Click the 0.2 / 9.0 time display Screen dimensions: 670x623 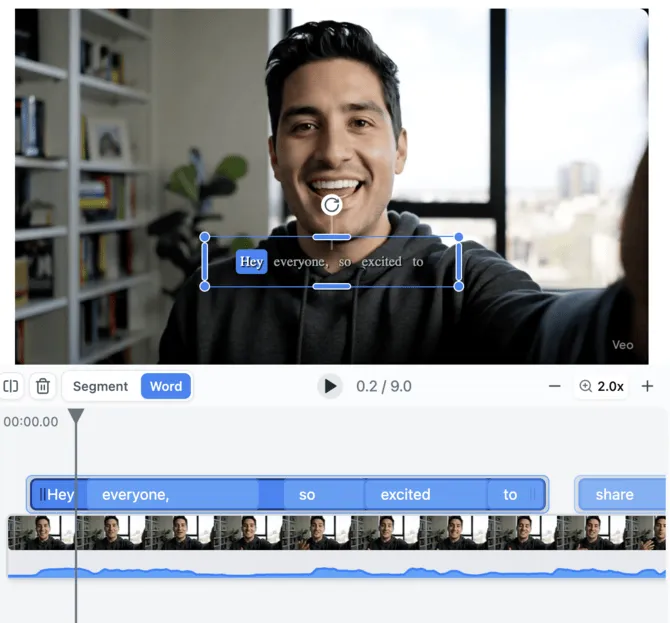[384, 386]
